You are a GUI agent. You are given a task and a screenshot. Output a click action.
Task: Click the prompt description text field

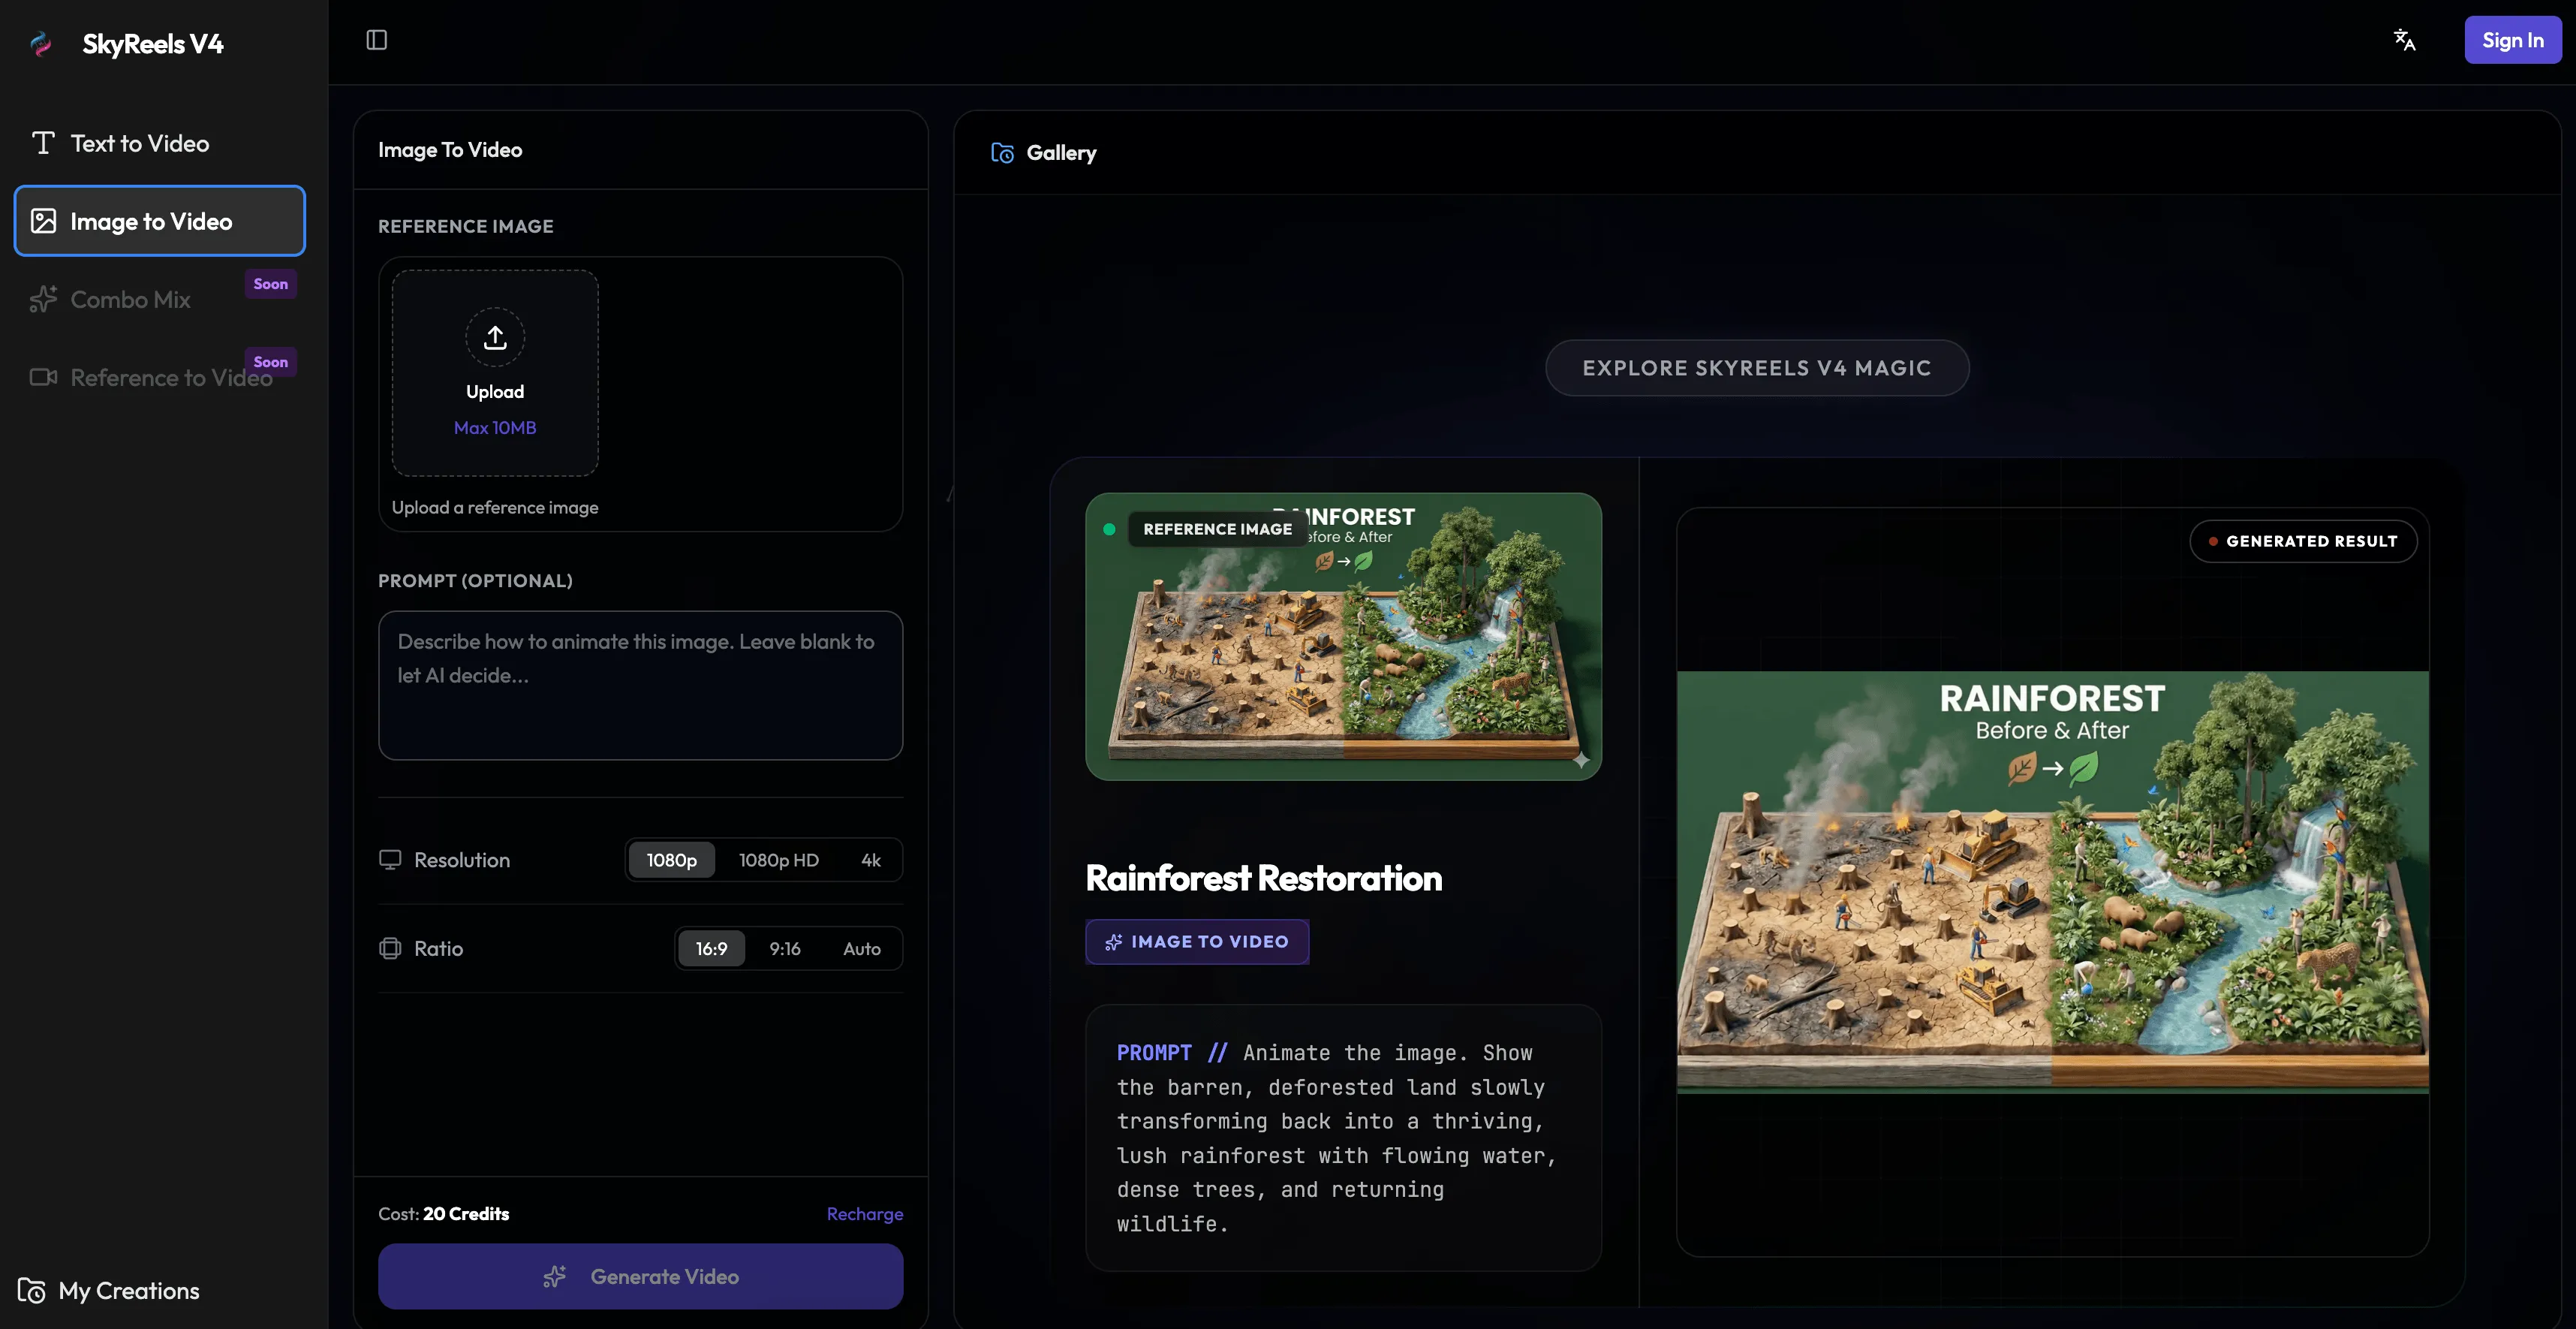640,685
